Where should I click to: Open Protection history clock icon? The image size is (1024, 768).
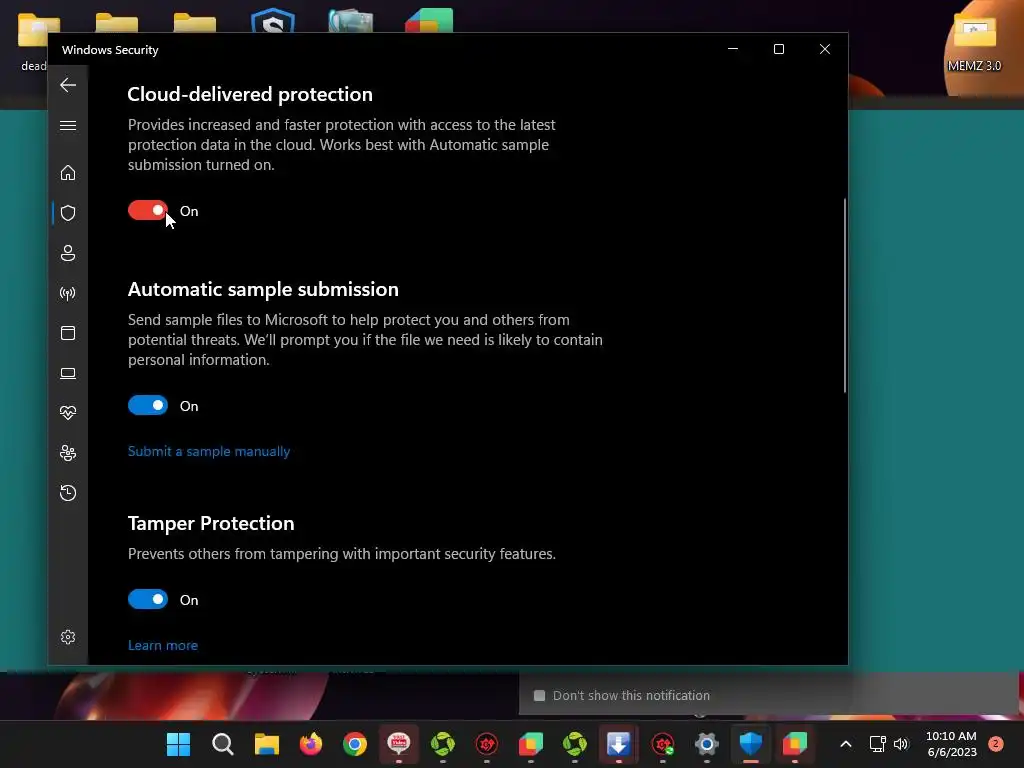(68, 493)
